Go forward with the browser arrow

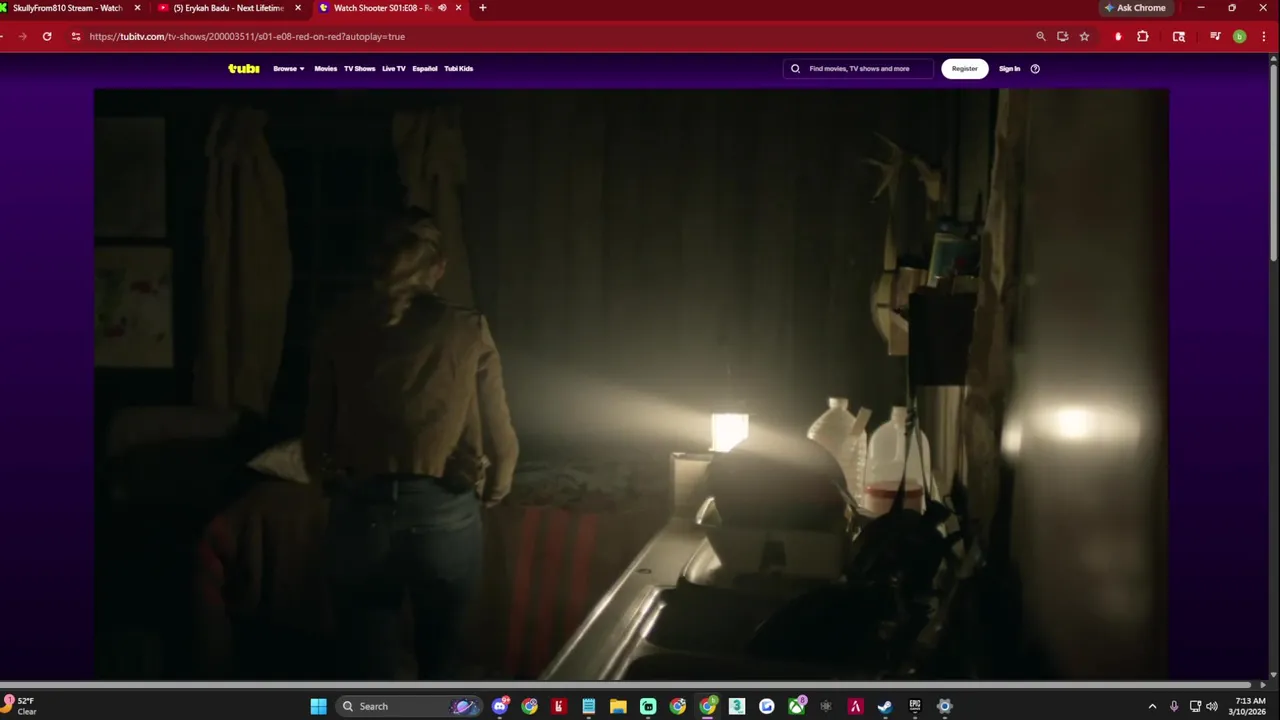pyautogui.click(x=22, y=36)
